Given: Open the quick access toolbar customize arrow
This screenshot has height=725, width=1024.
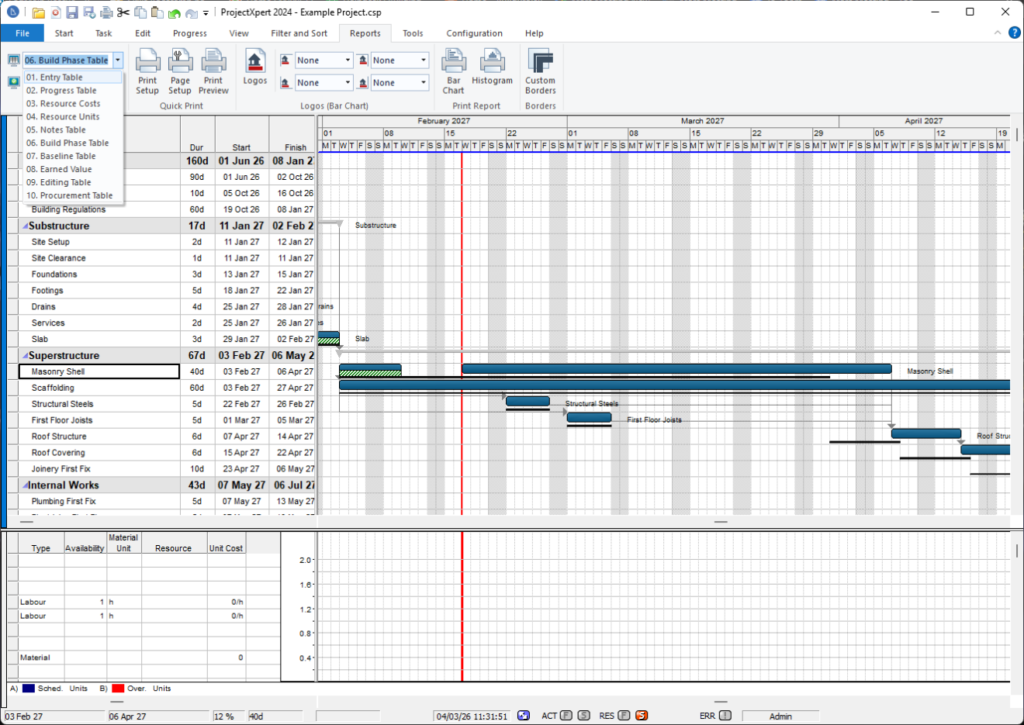Looking at the screenshot, I should coord(206,13).
